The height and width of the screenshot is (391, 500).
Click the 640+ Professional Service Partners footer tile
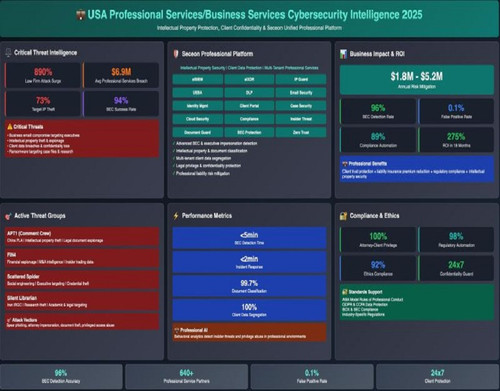[x=187, y=376]
